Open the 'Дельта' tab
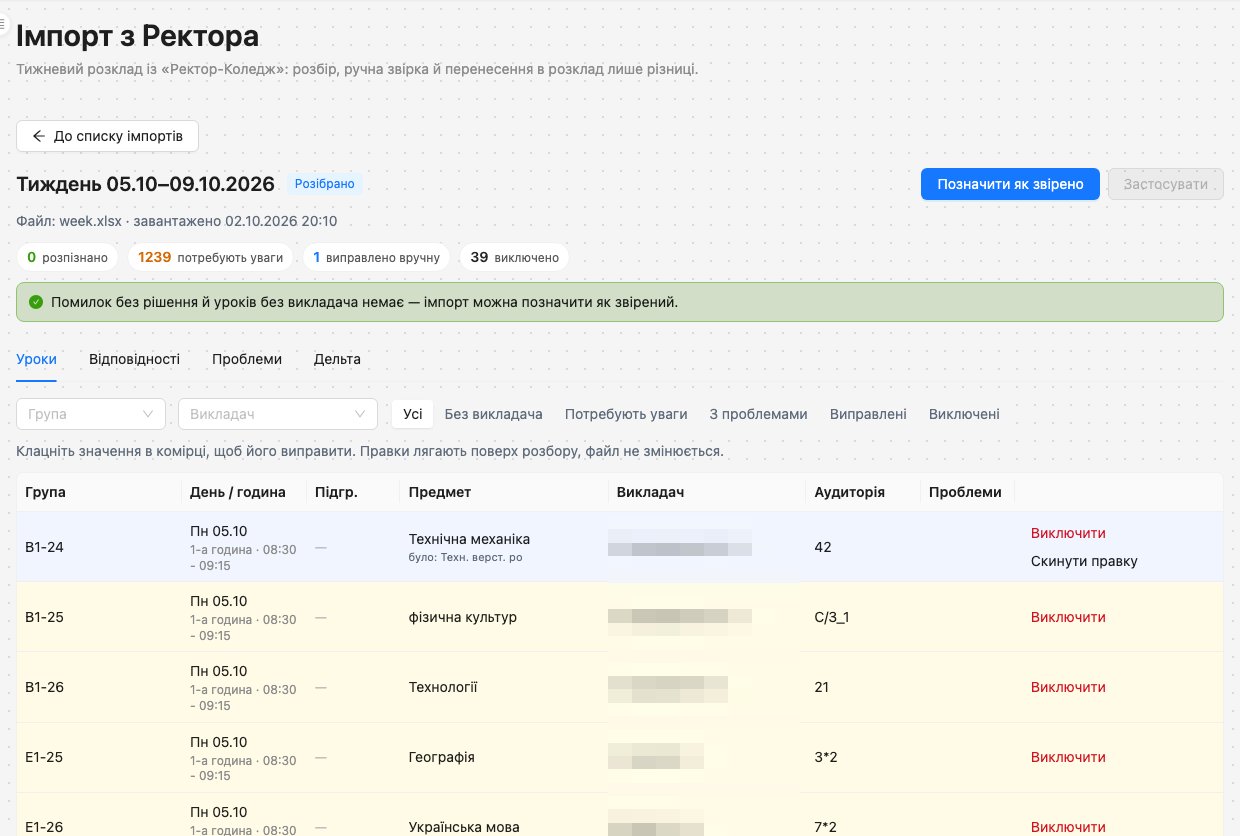Viewport: 1240px width, 836px height. click(337, 359)
